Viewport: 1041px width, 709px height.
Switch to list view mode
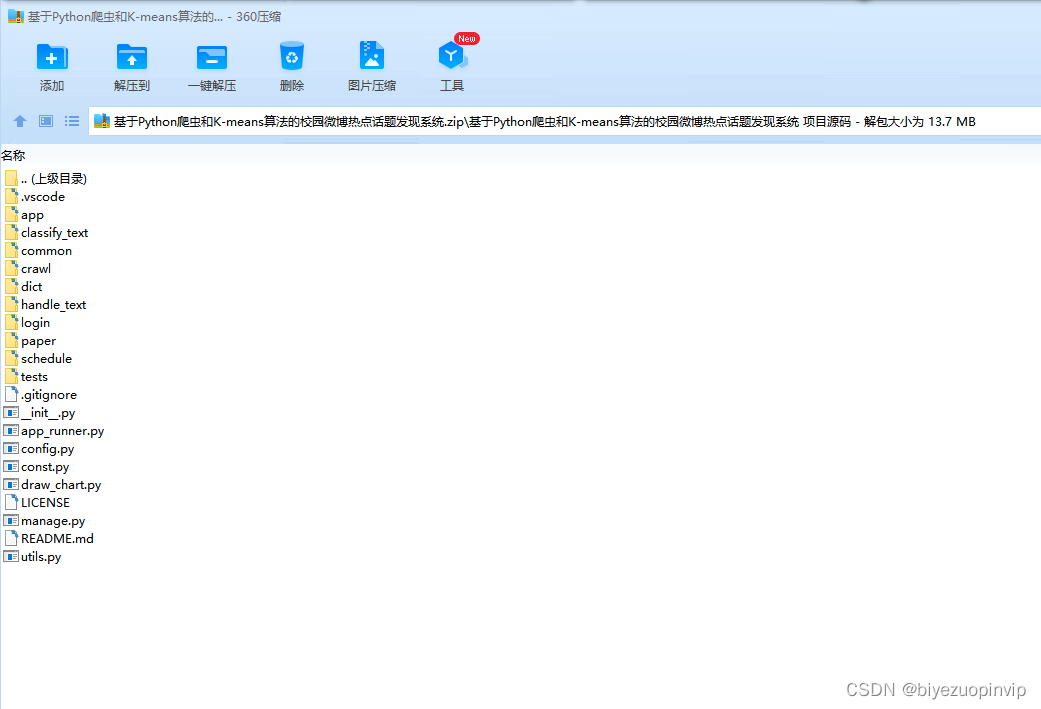pyautogui.click(x=71, y=121)
